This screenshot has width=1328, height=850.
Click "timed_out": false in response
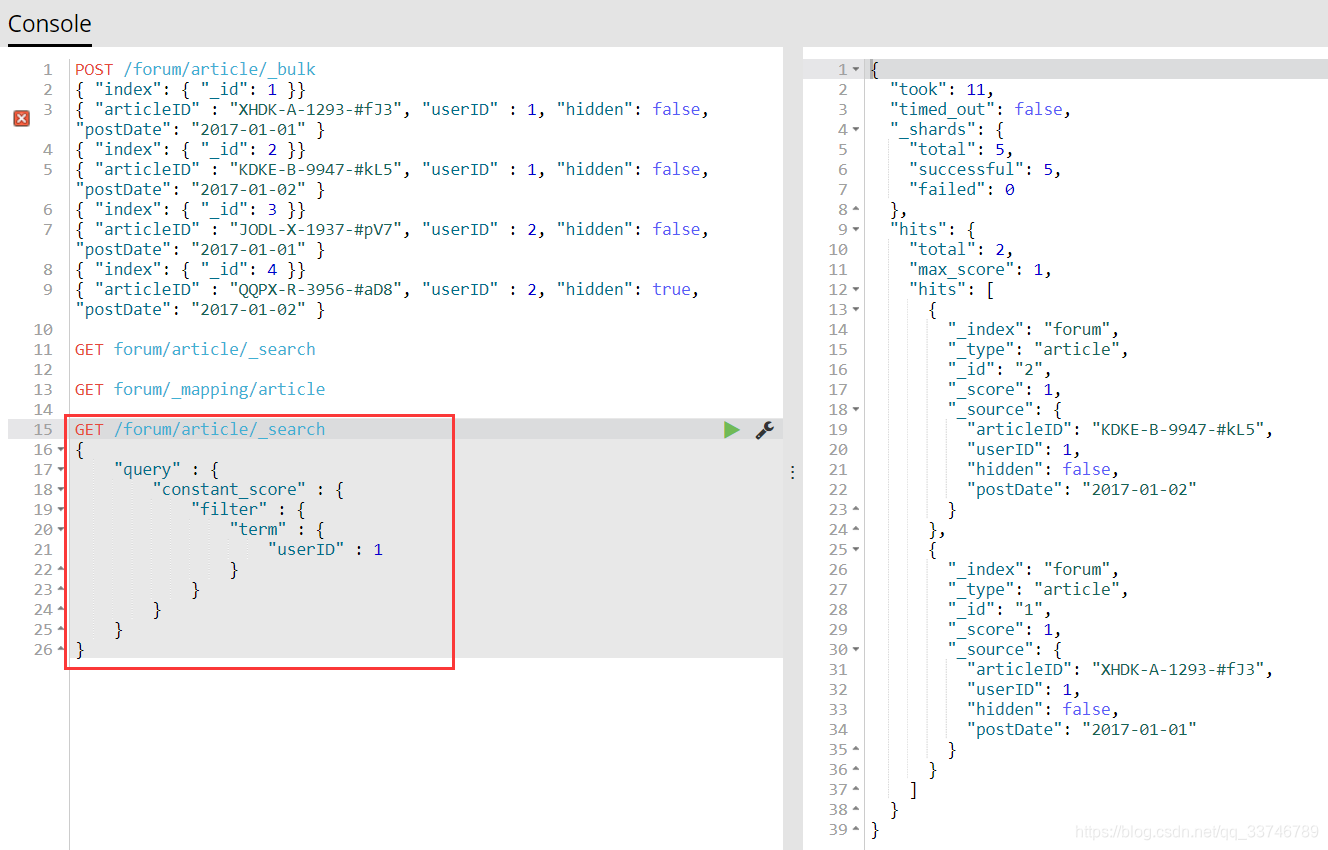979,109
